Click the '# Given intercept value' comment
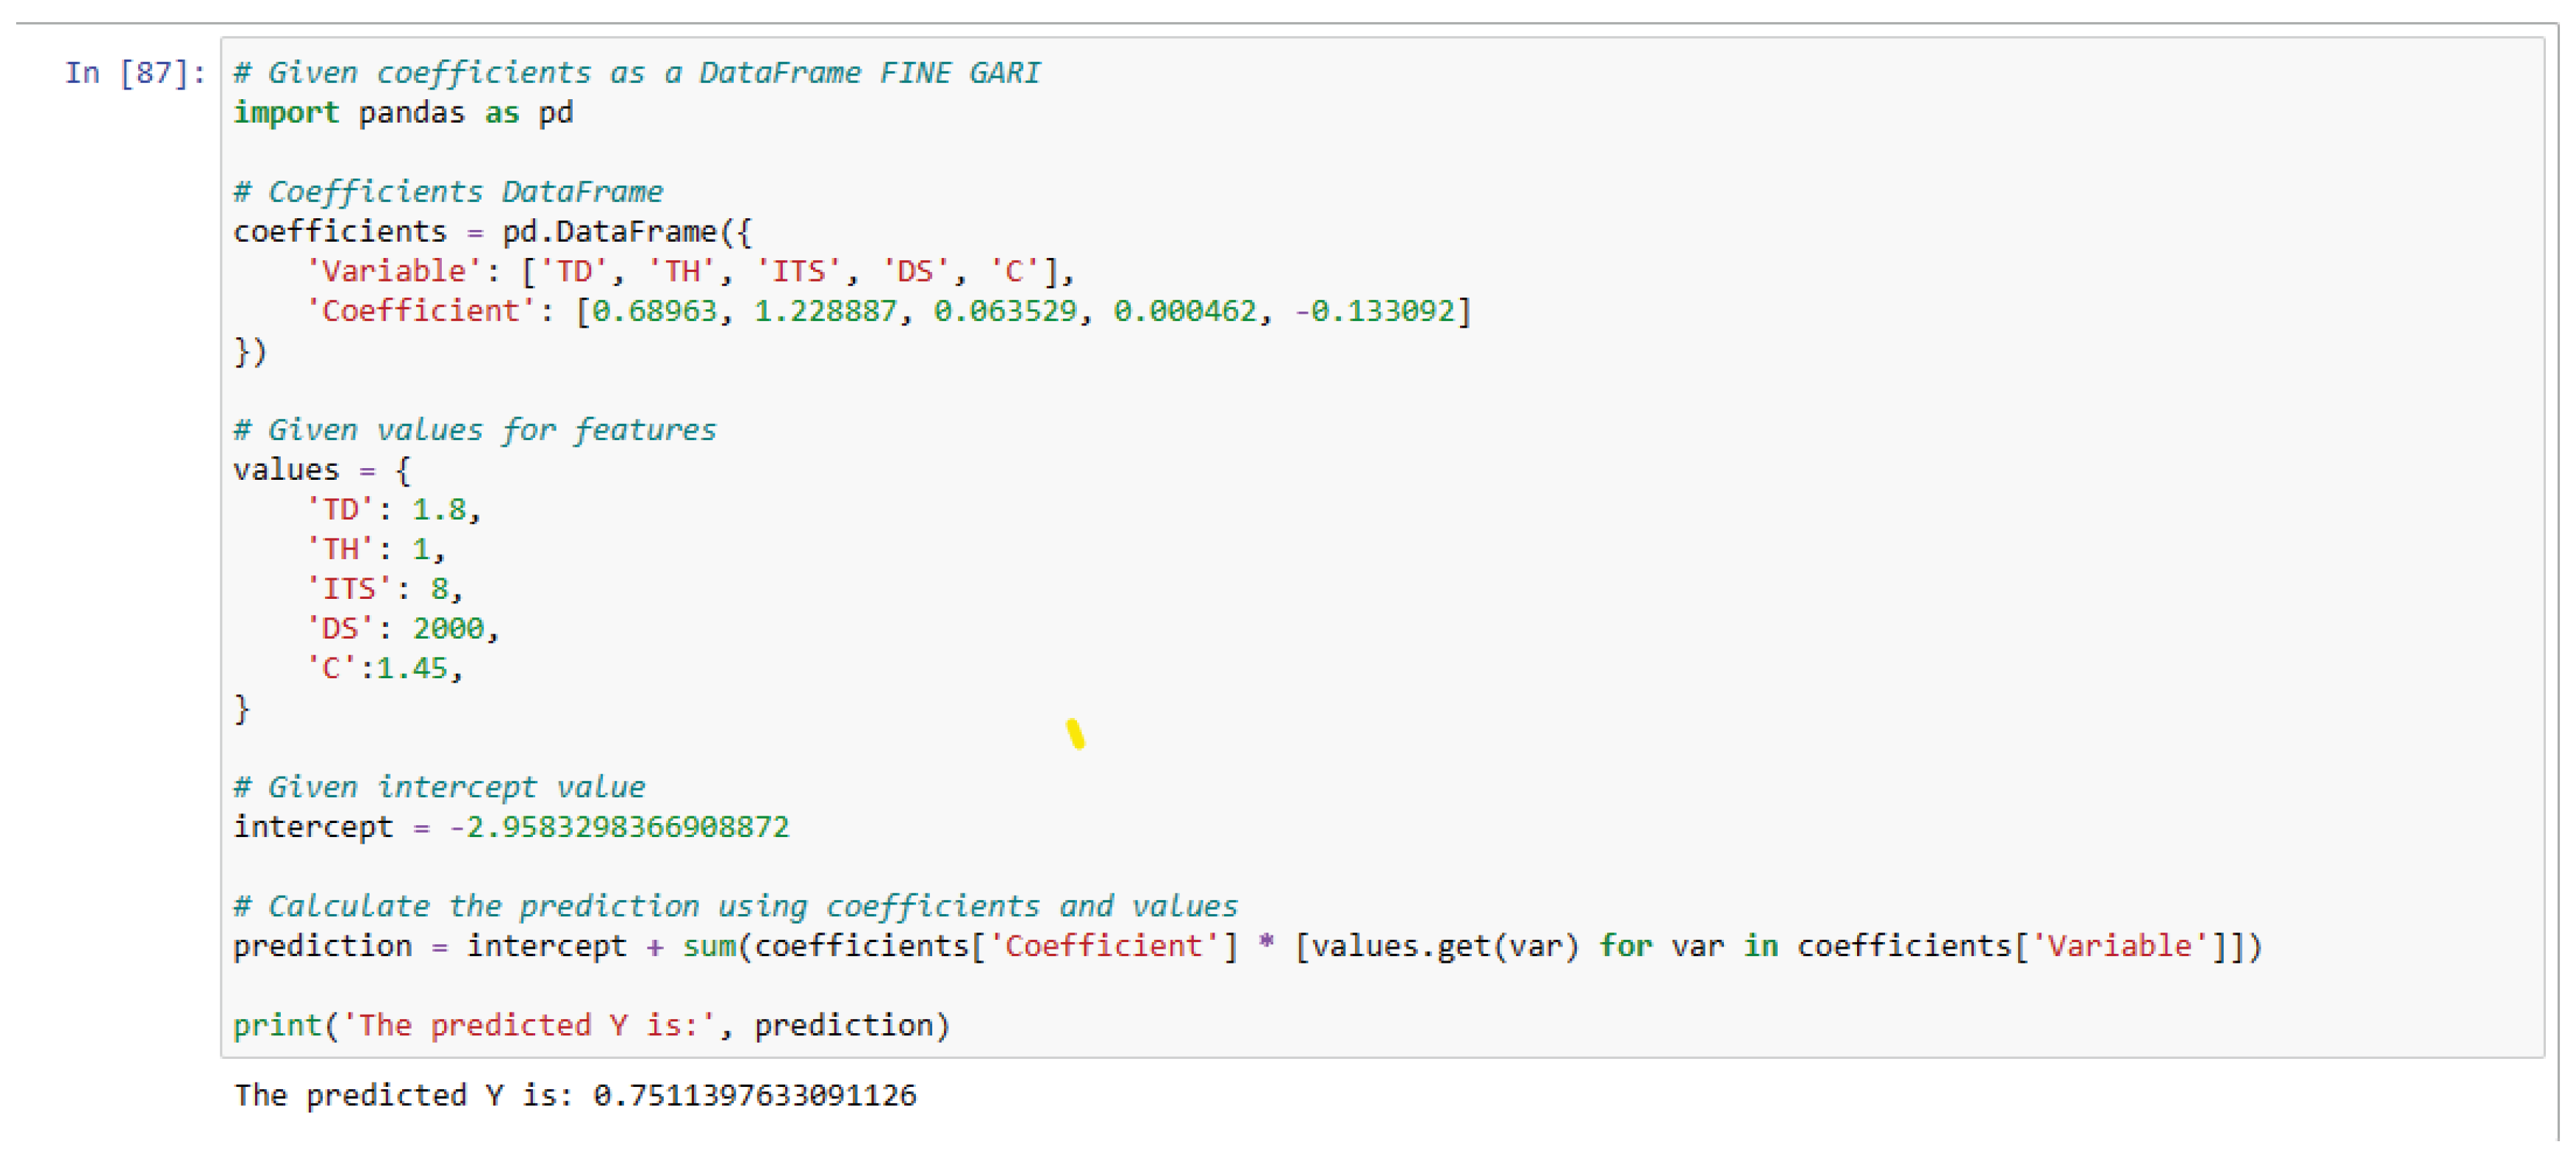This screenshot has width=2576, height=1164. pyautogui.click(x=439, y=787)
